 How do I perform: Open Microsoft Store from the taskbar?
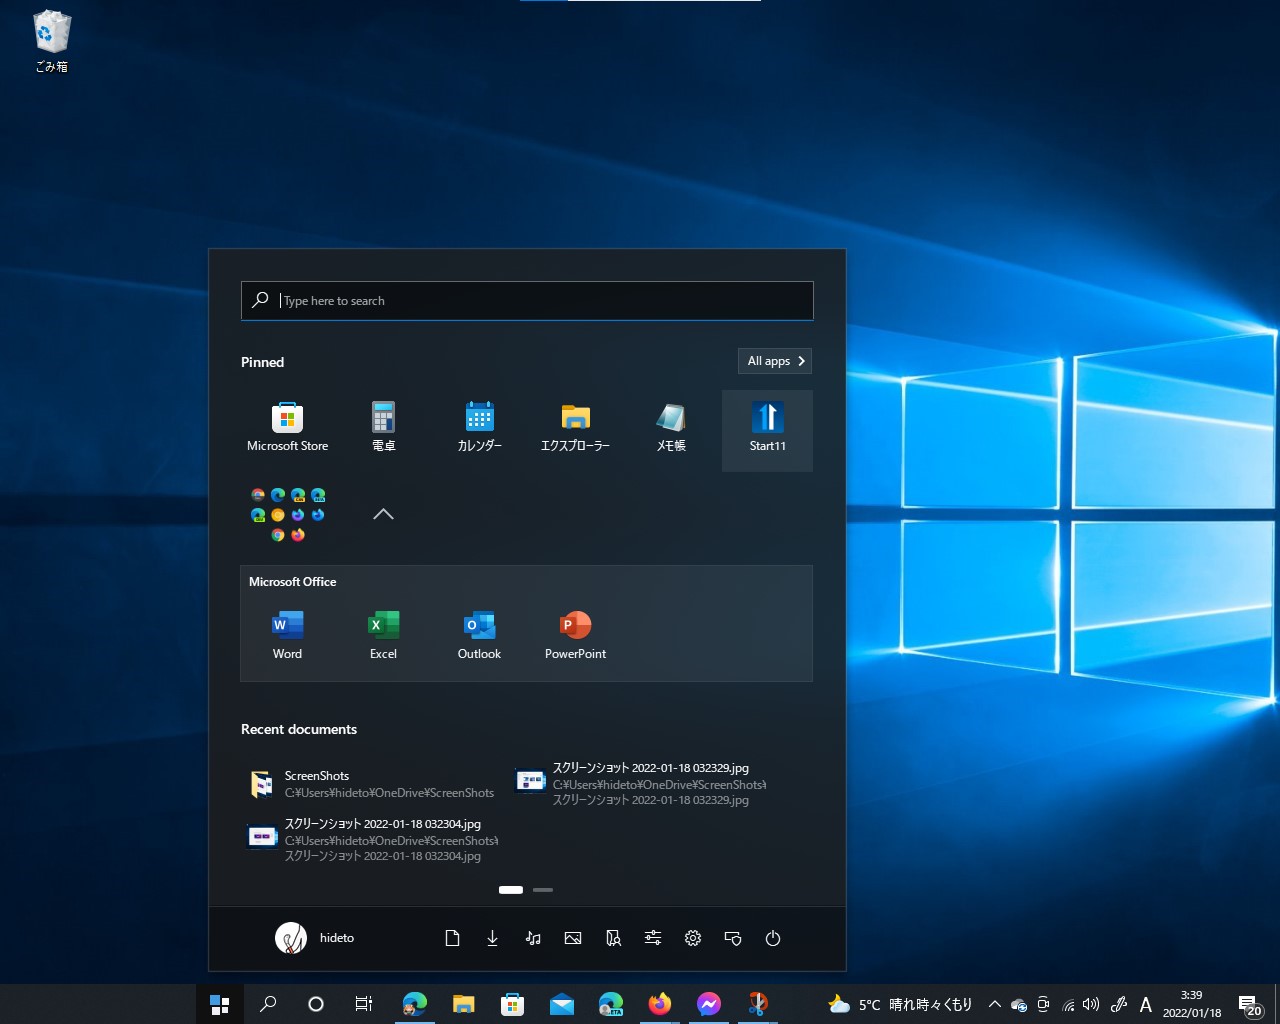pos(513,1004)
